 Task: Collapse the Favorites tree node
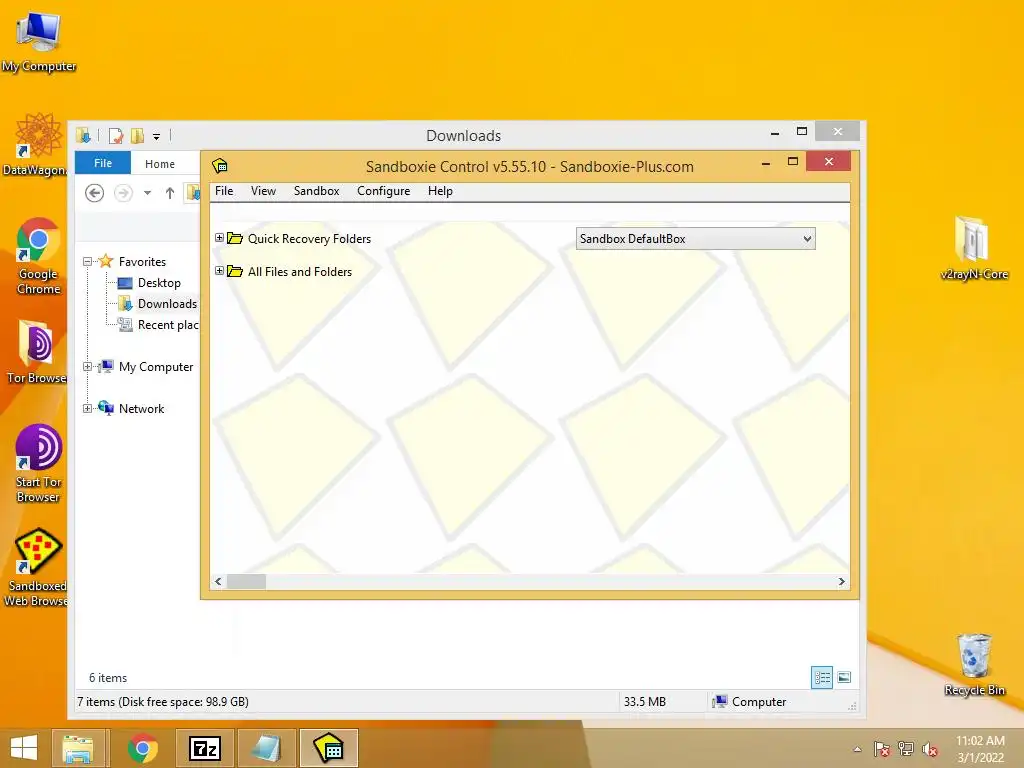click(88, 262)
